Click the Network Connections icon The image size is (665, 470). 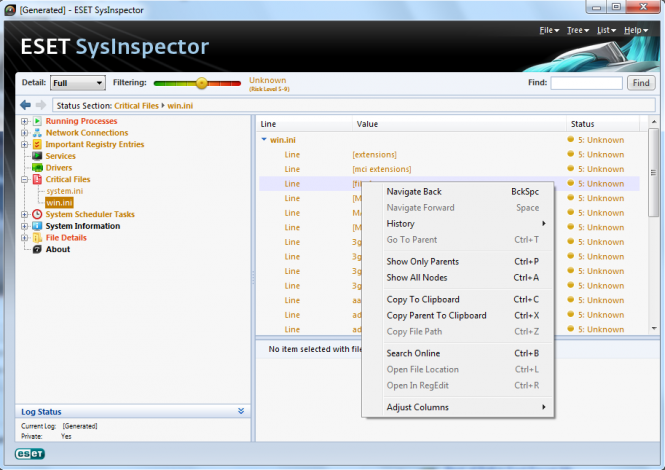[x=37, y=133]
